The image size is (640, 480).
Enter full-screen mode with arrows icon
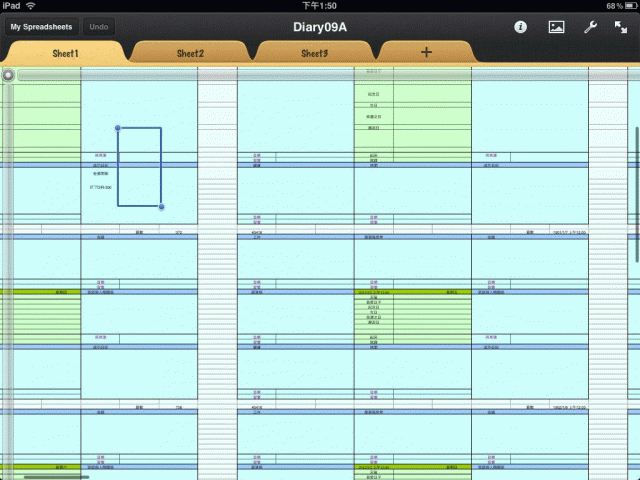(x=621, y=27)
